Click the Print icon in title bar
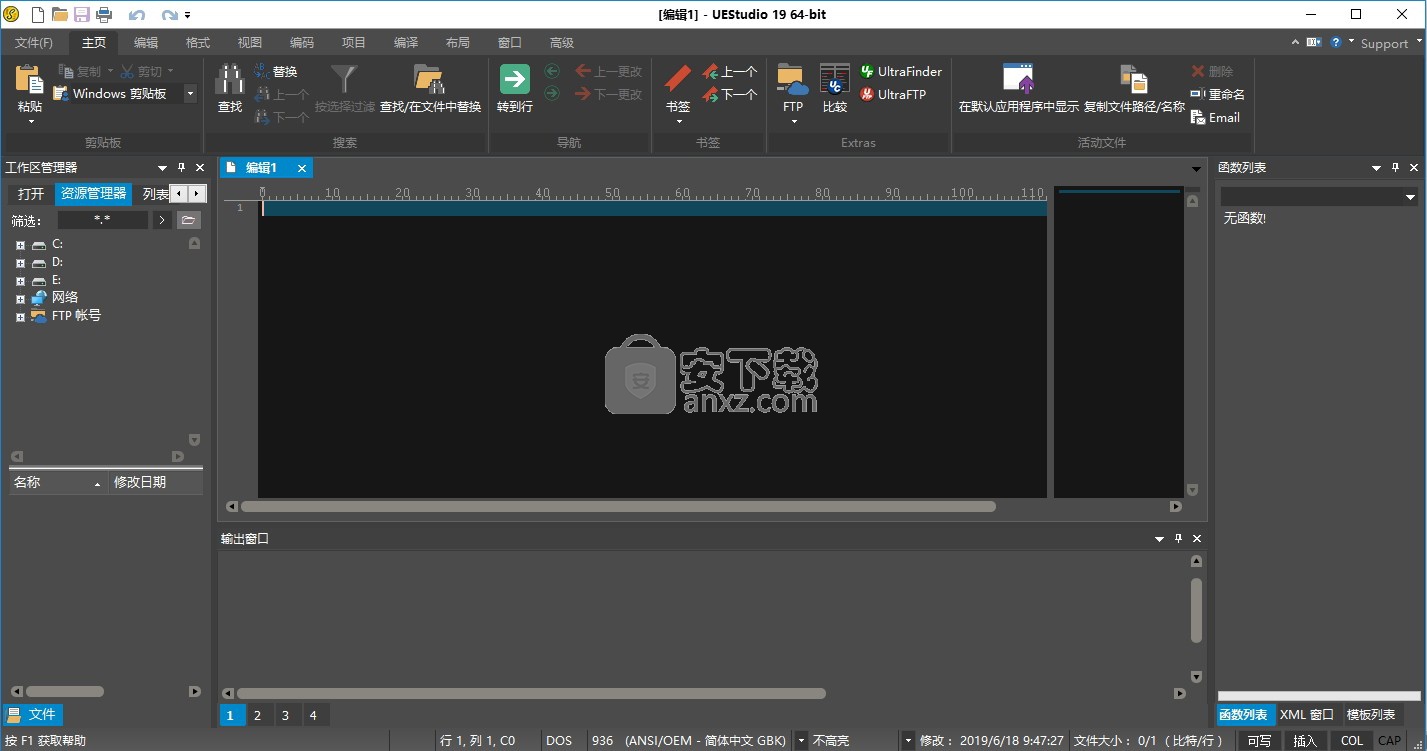The image size is (1427, 751). (104, 14)
